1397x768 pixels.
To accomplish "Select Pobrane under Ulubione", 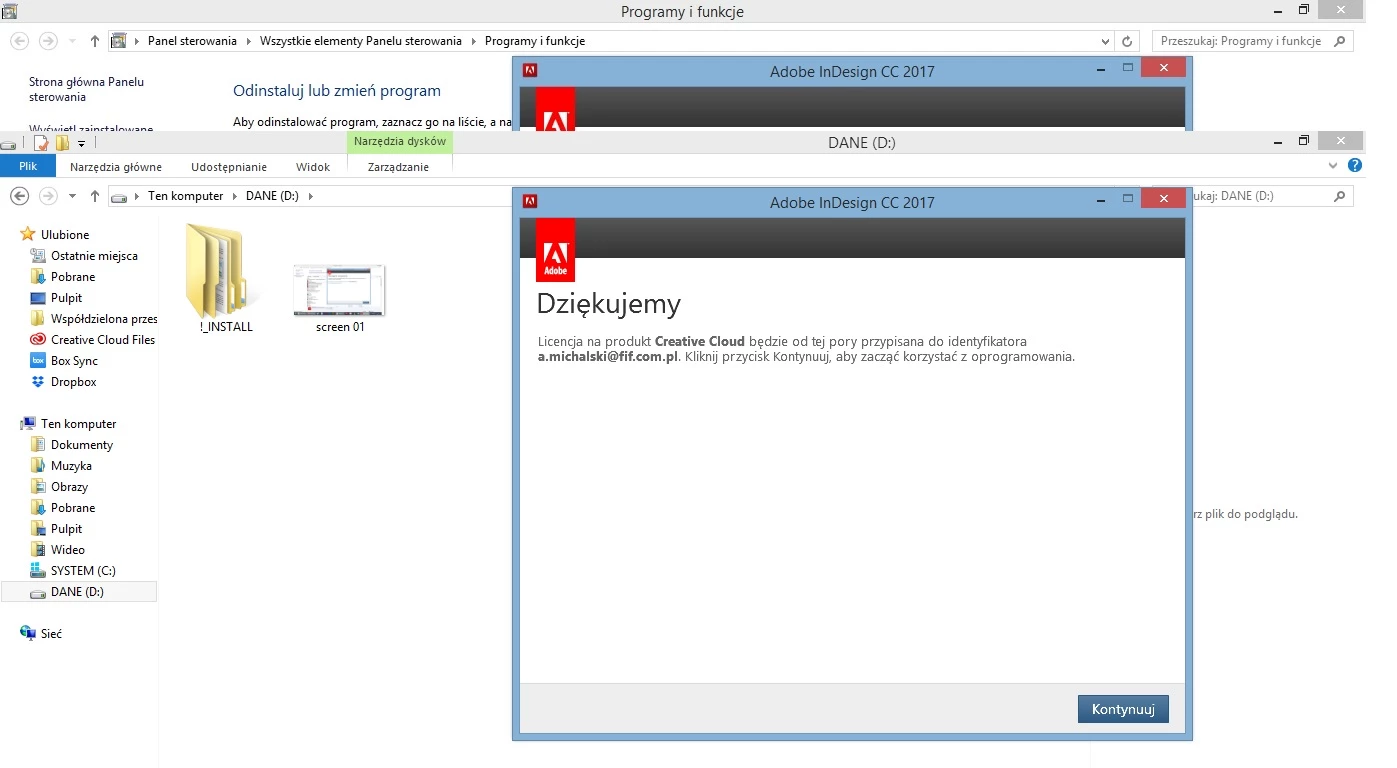I will [73, 277].
